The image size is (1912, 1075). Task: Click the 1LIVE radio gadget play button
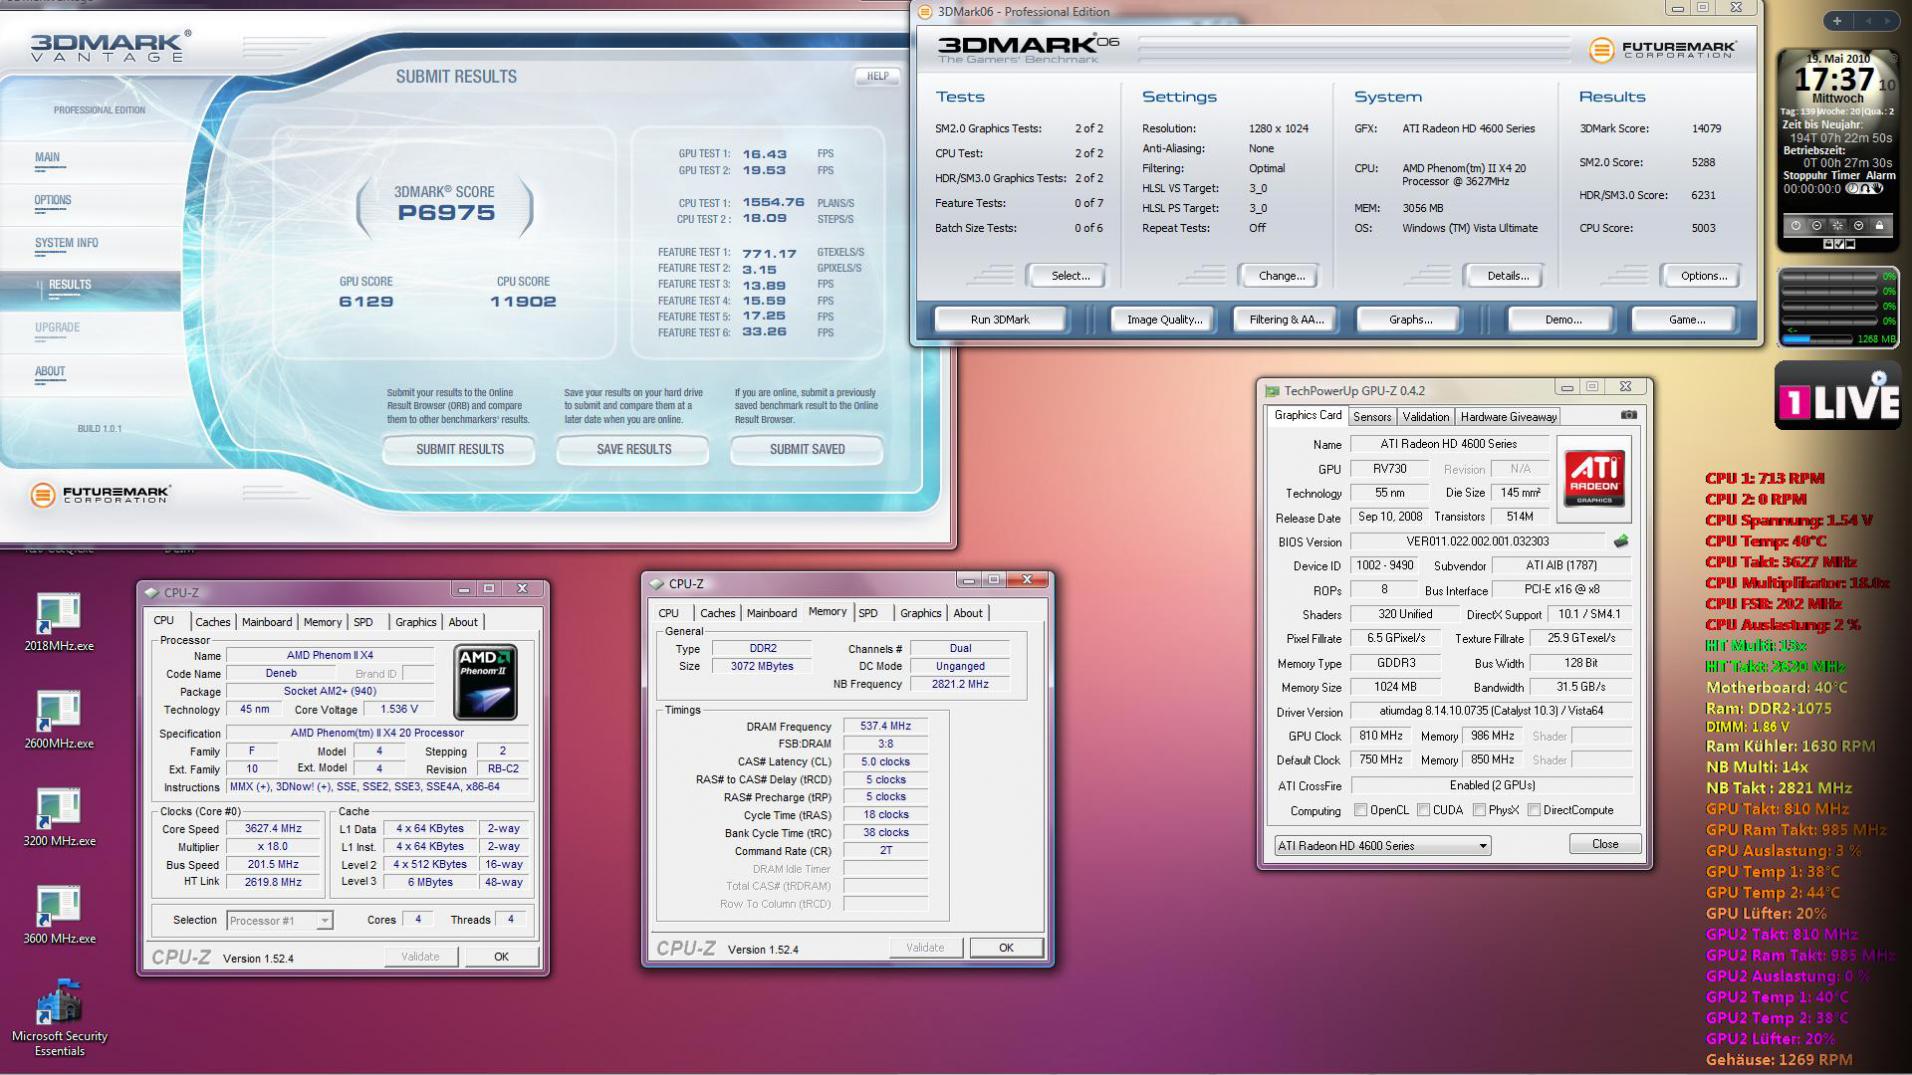click(x=1879, y=378)
